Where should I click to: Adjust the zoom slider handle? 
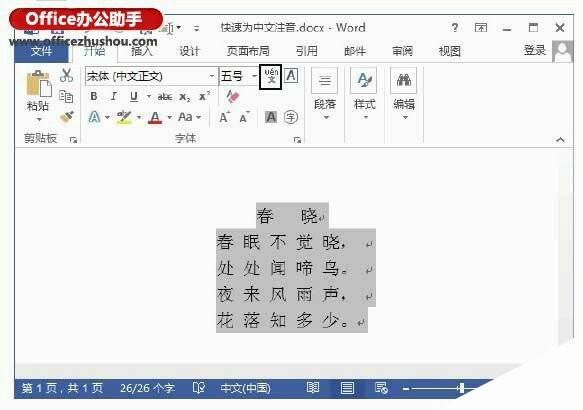tap(461, 388)
